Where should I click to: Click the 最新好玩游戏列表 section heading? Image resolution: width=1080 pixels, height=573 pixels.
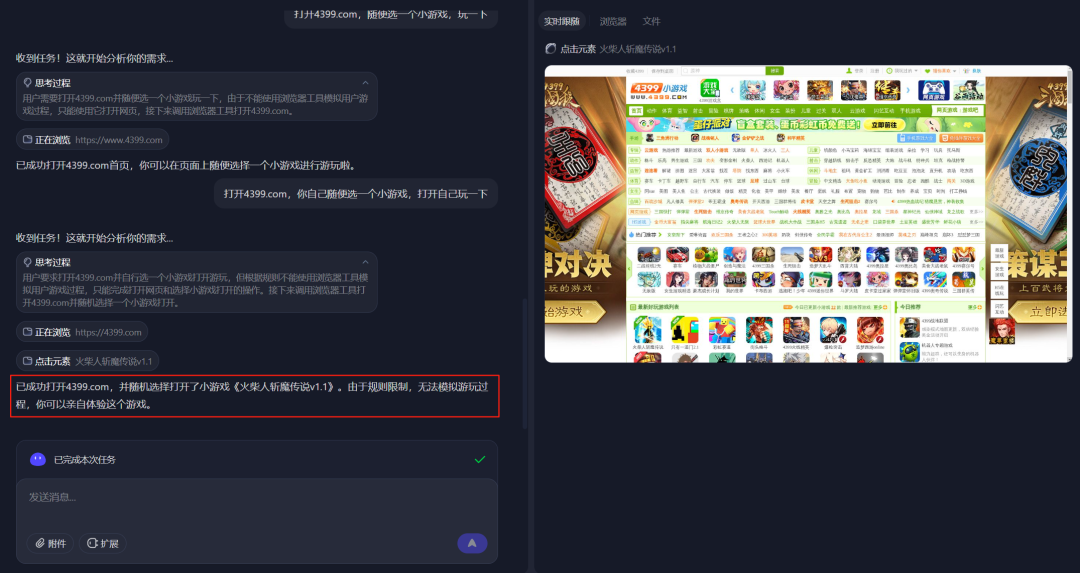[x=658, y=307]
